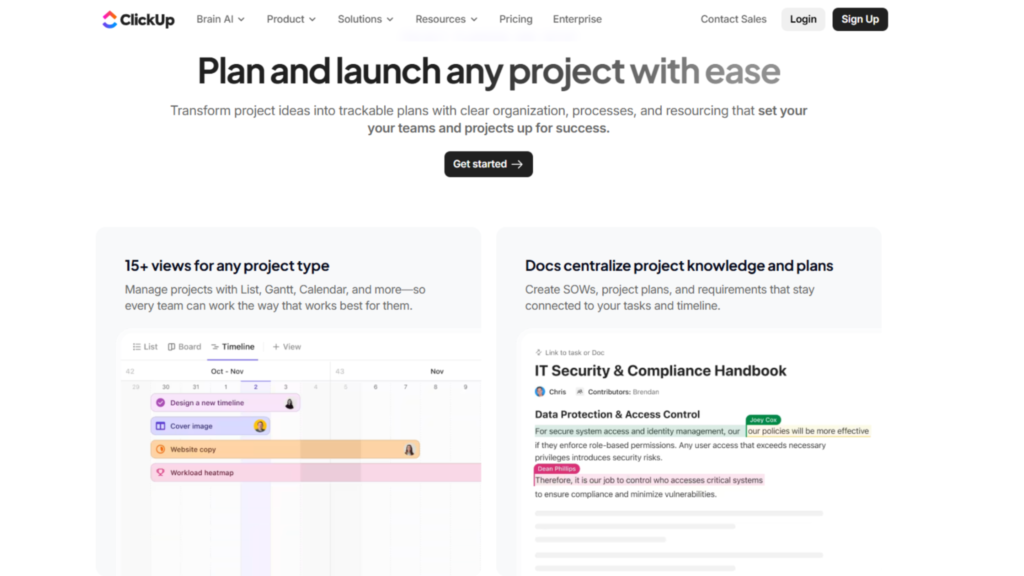
Task: Select the highlighted November 2 date column
Action: pos(256,386)
